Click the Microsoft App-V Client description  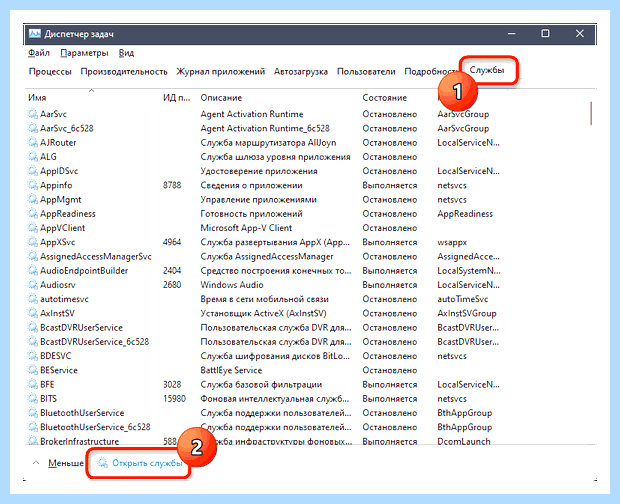246,228
